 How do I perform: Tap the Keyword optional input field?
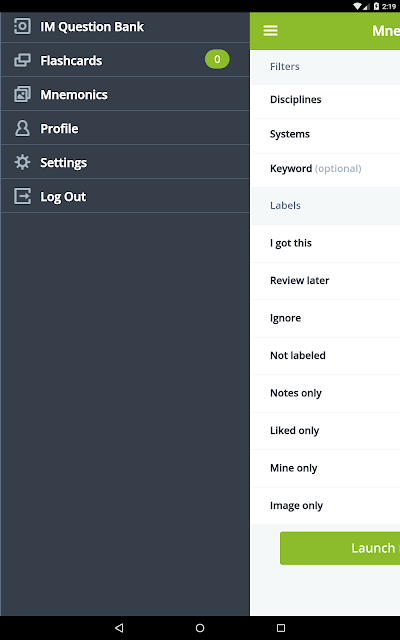tap(325, 169)
